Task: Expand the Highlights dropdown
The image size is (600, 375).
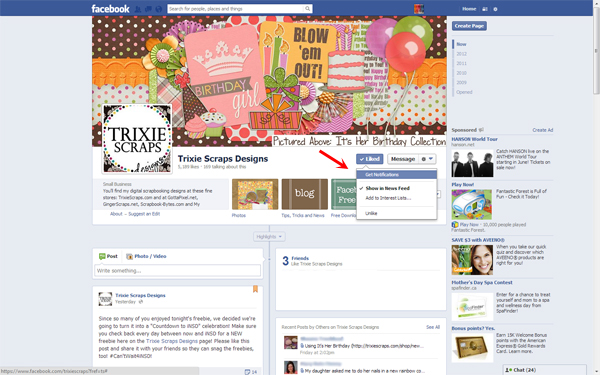Action: (269, 237)
